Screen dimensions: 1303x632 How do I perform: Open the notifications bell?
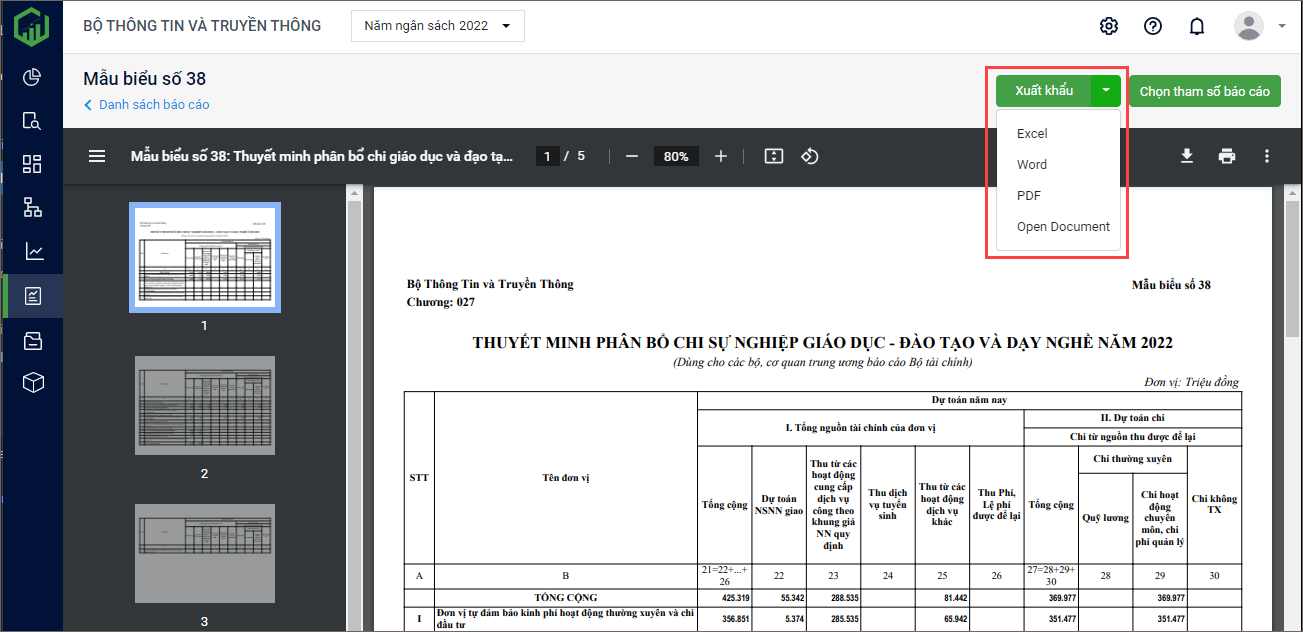(x=1196, y=26)
